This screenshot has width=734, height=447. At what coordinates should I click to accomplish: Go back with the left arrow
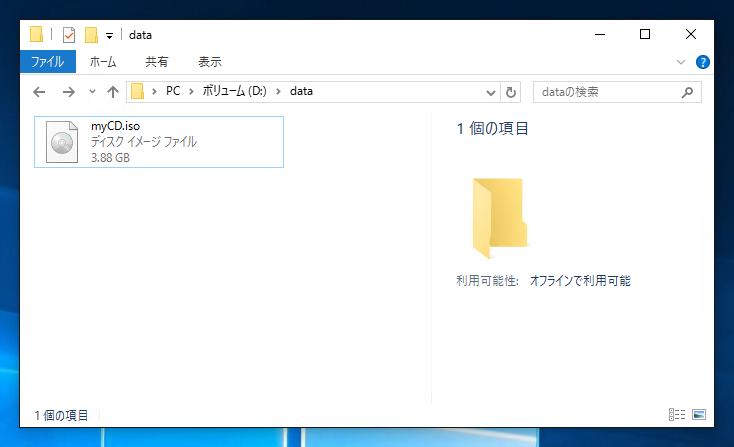(x=39, y=92)
